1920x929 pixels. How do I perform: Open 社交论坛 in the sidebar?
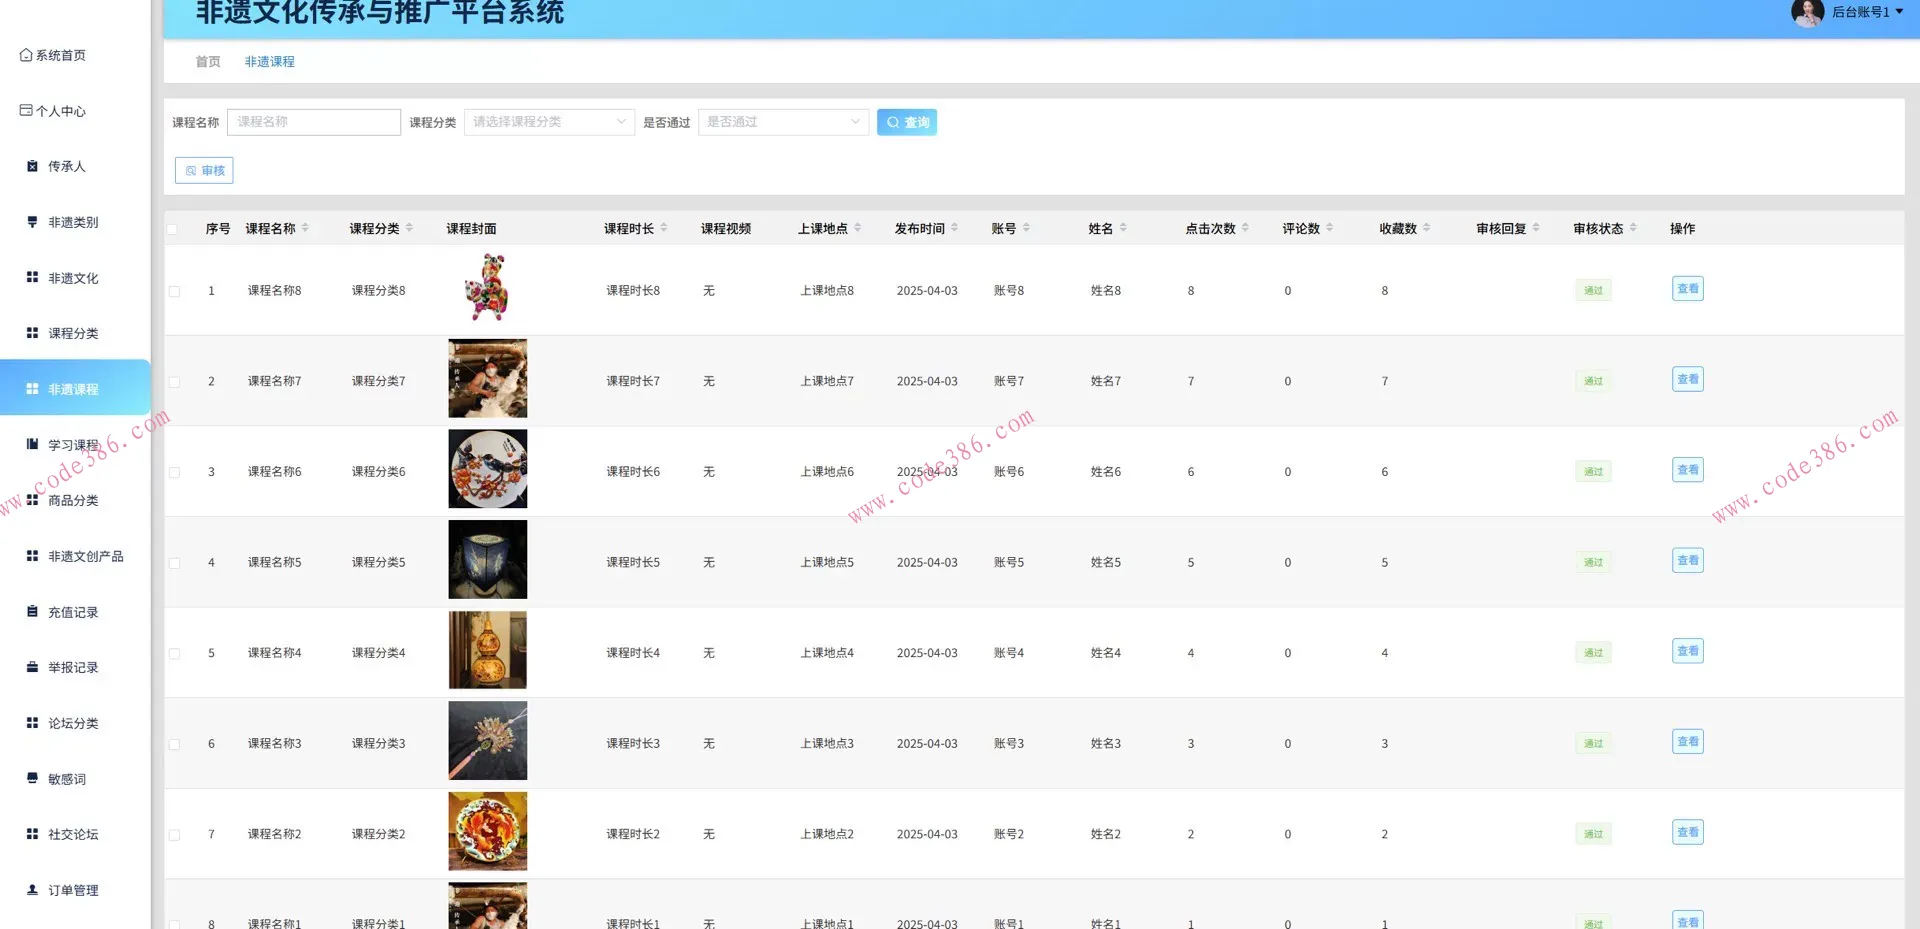coord(75,834)
